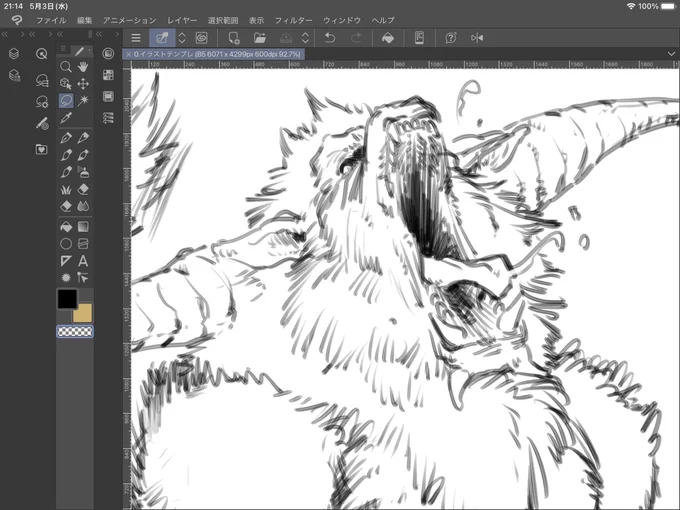
Task: Open file using folder icon
Action: tap(259, 38)
